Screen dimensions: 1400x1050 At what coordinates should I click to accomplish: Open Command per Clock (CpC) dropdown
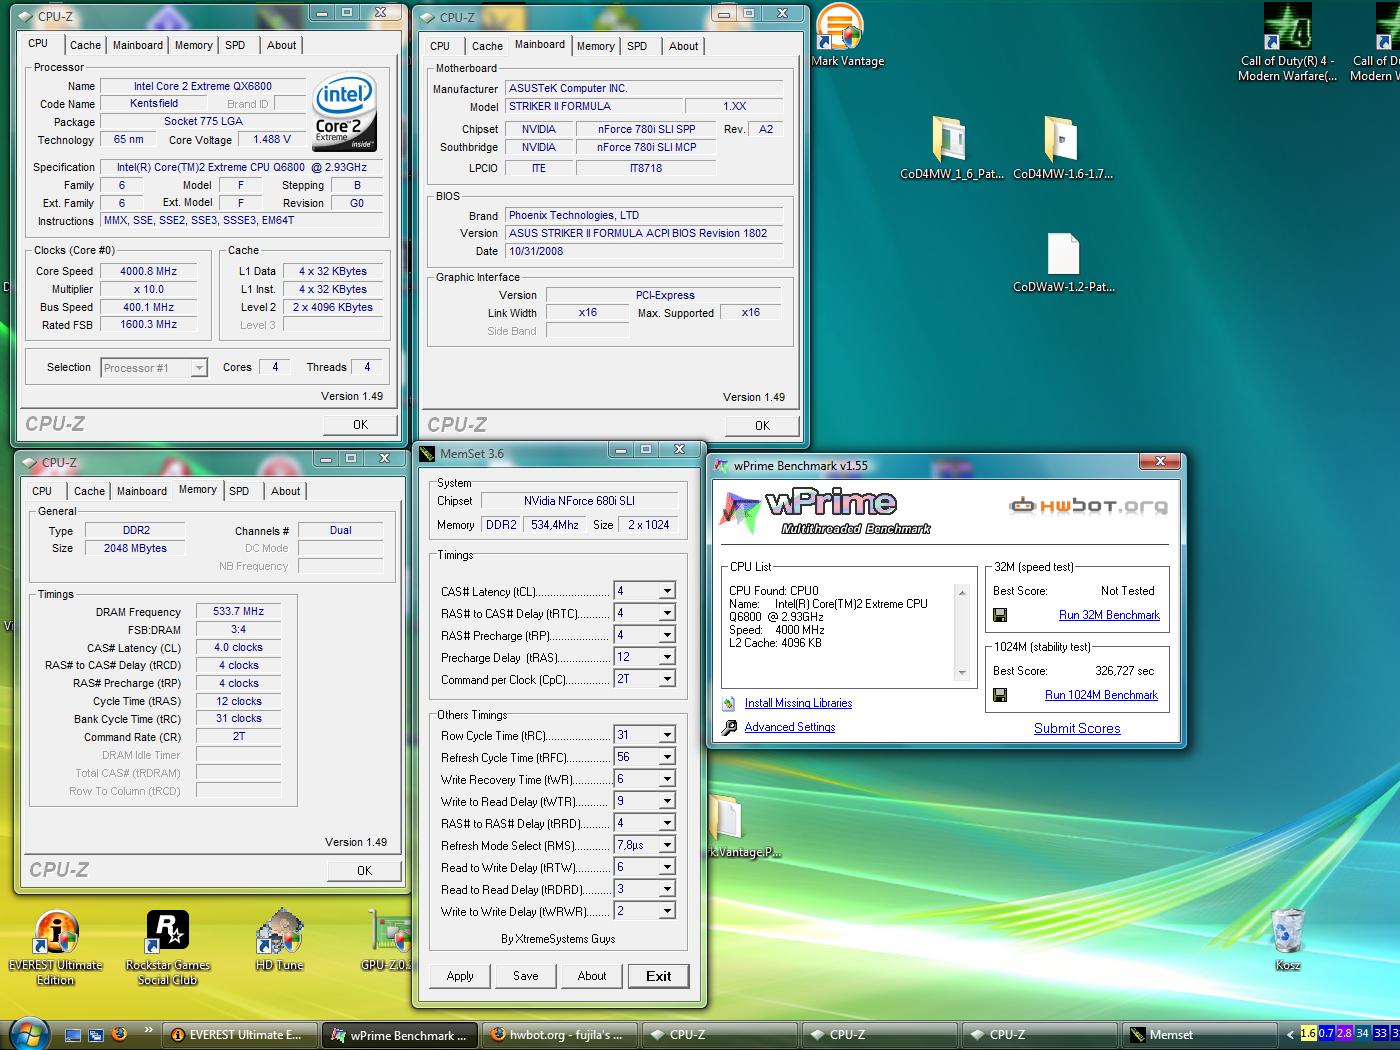point(667,679)
